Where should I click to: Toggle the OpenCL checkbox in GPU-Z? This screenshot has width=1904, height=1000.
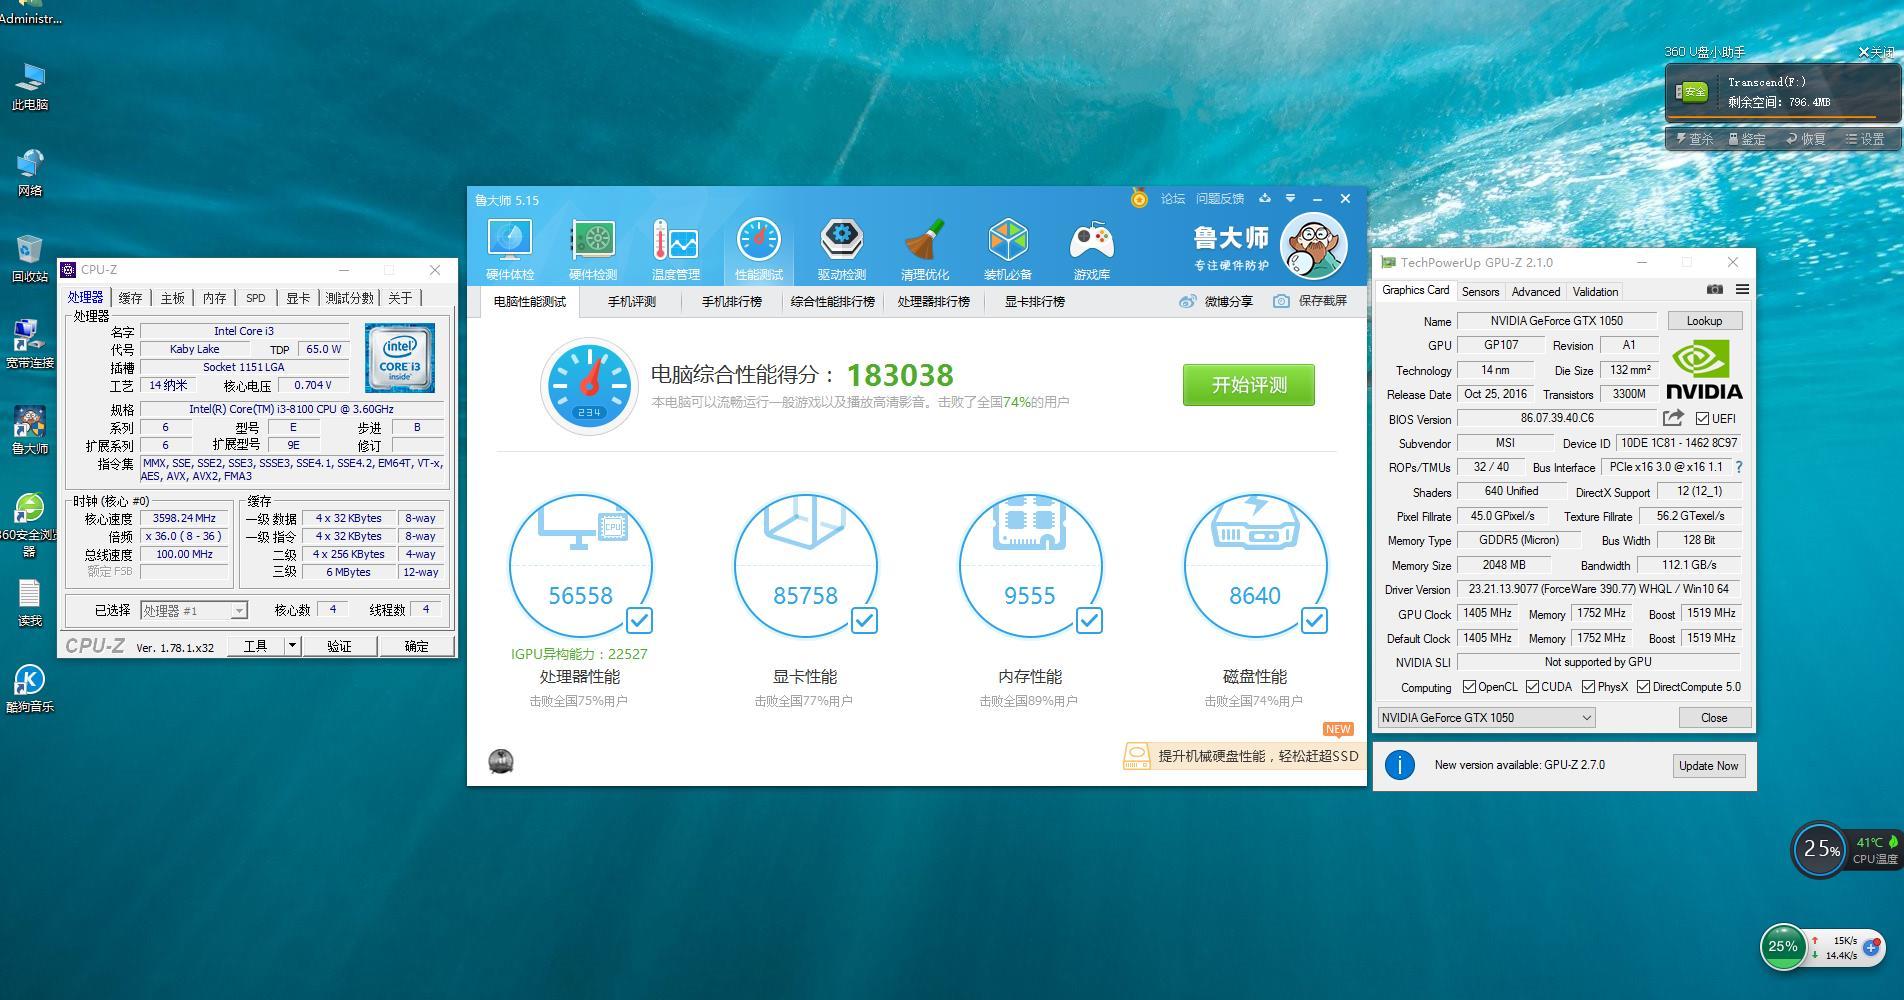click(x=1469, y=687)
